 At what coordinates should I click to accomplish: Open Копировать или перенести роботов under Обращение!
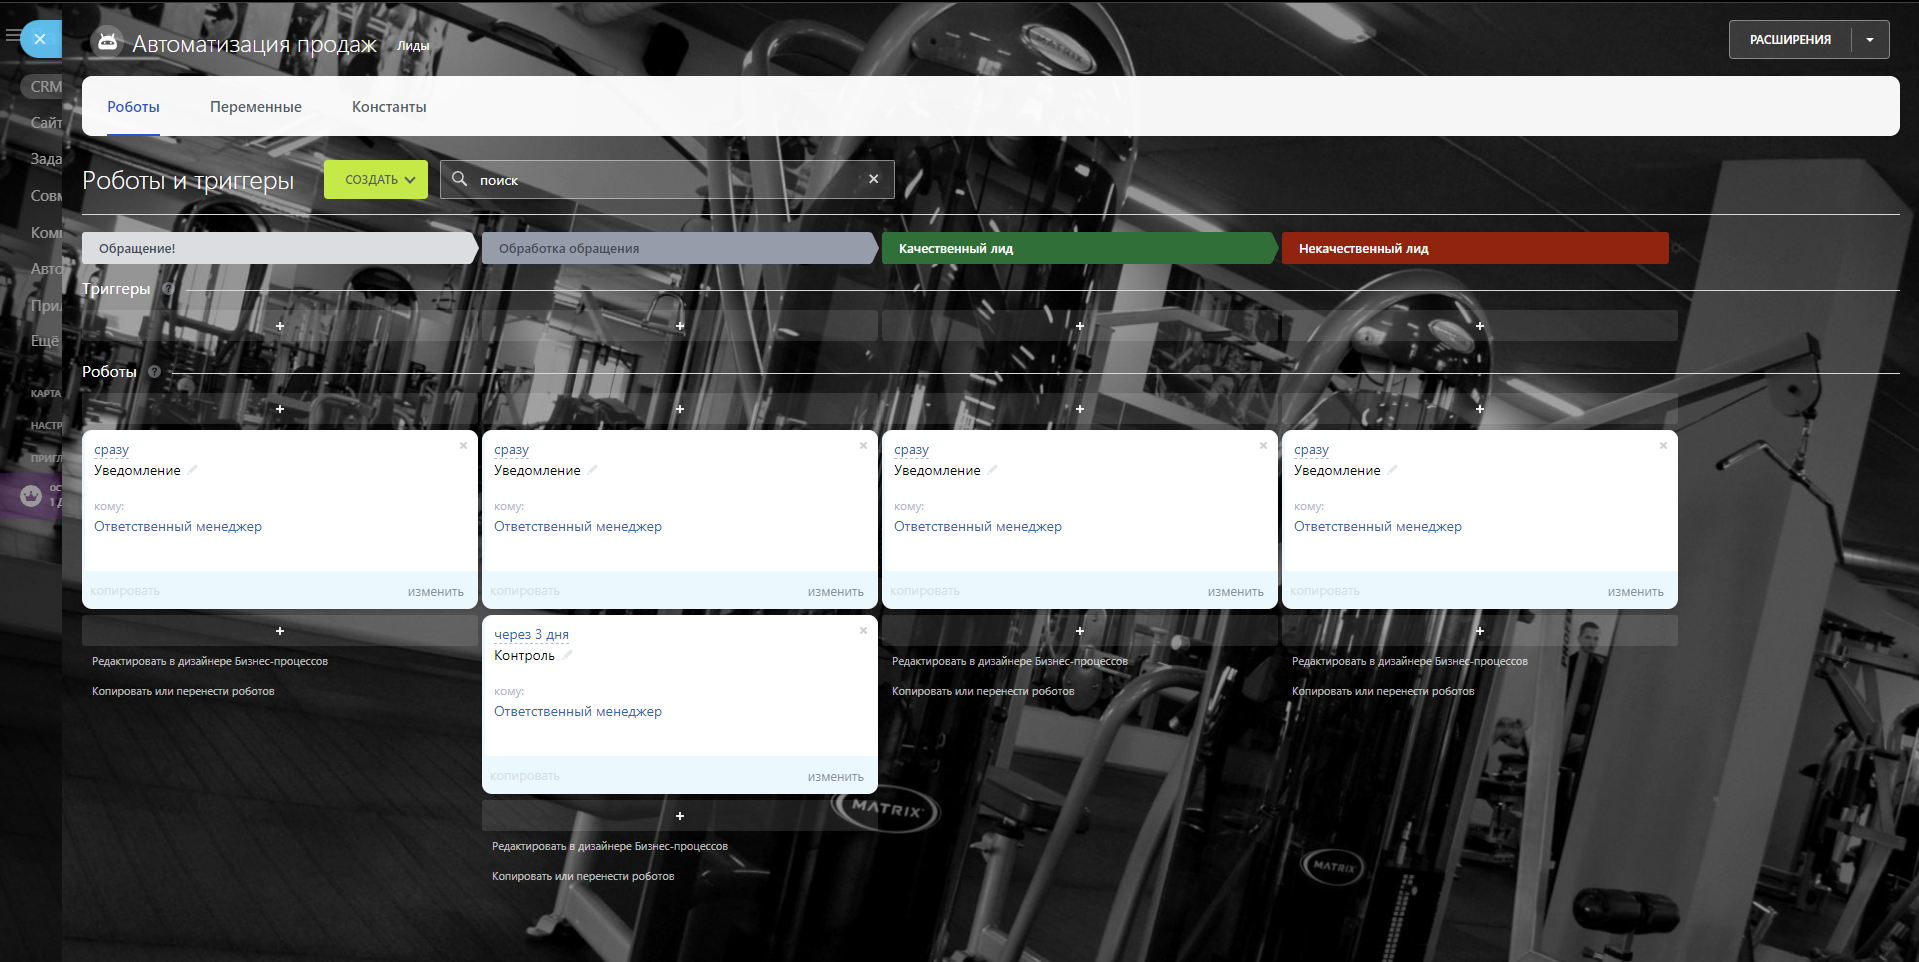click(183, 691)
